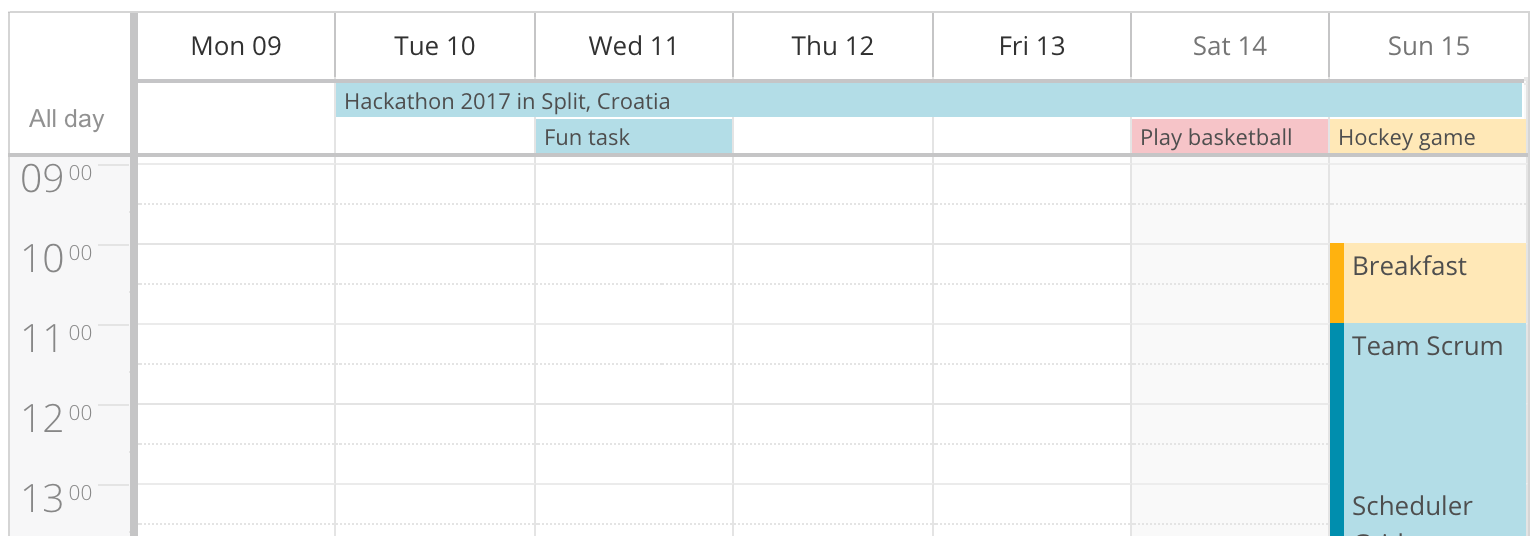This screenshot has height=536, width=1536.
Task: Open the Hackathon 2017 in Split event
Action: 507,101
